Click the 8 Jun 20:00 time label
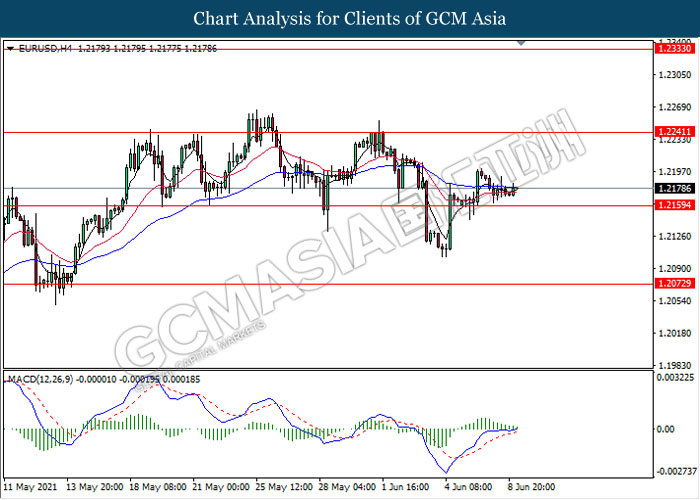The width and height of the screenshot is (700, 500). (533, 487)
